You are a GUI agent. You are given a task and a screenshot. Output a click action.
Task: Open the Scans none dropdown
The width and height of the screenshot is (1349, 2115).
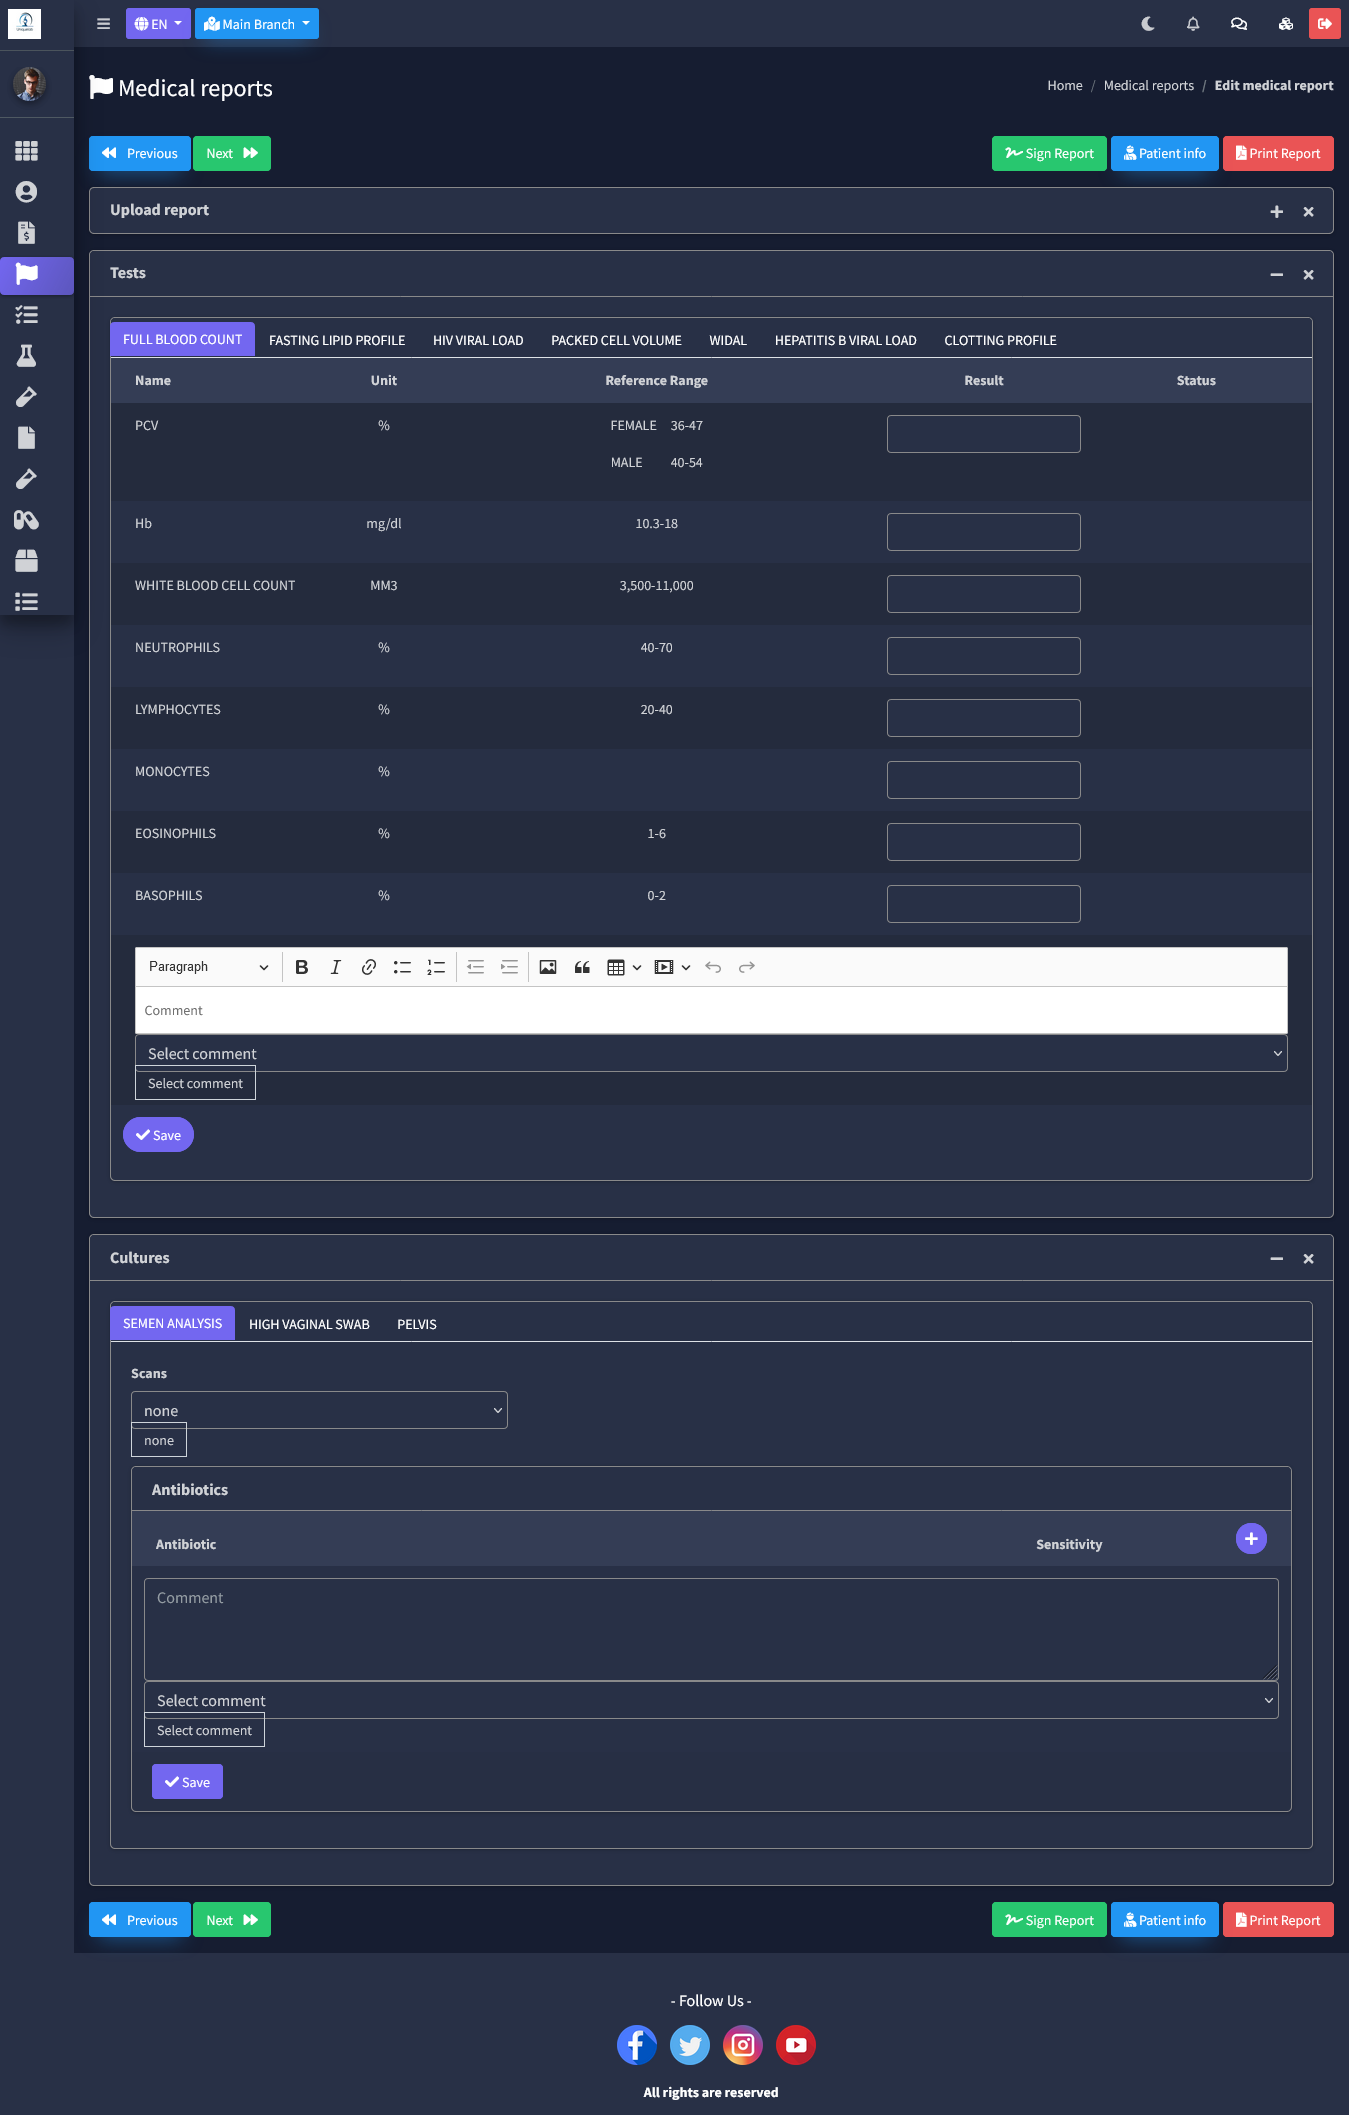tap(319, 1410)
